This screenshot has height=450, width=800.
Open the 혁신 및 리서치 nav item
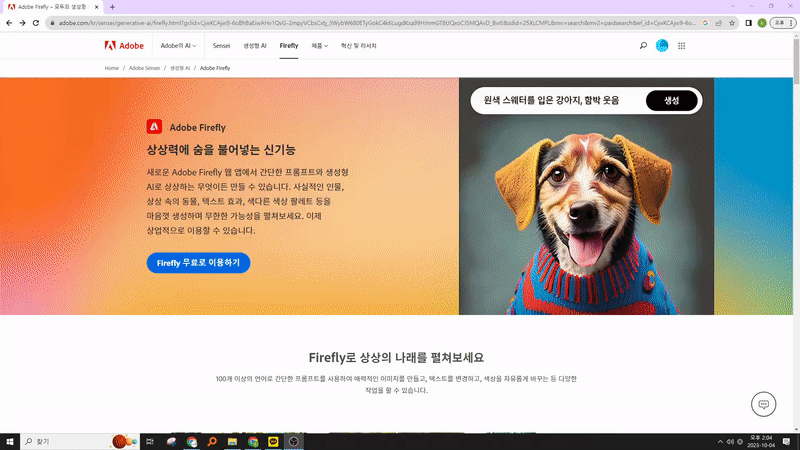359,46
